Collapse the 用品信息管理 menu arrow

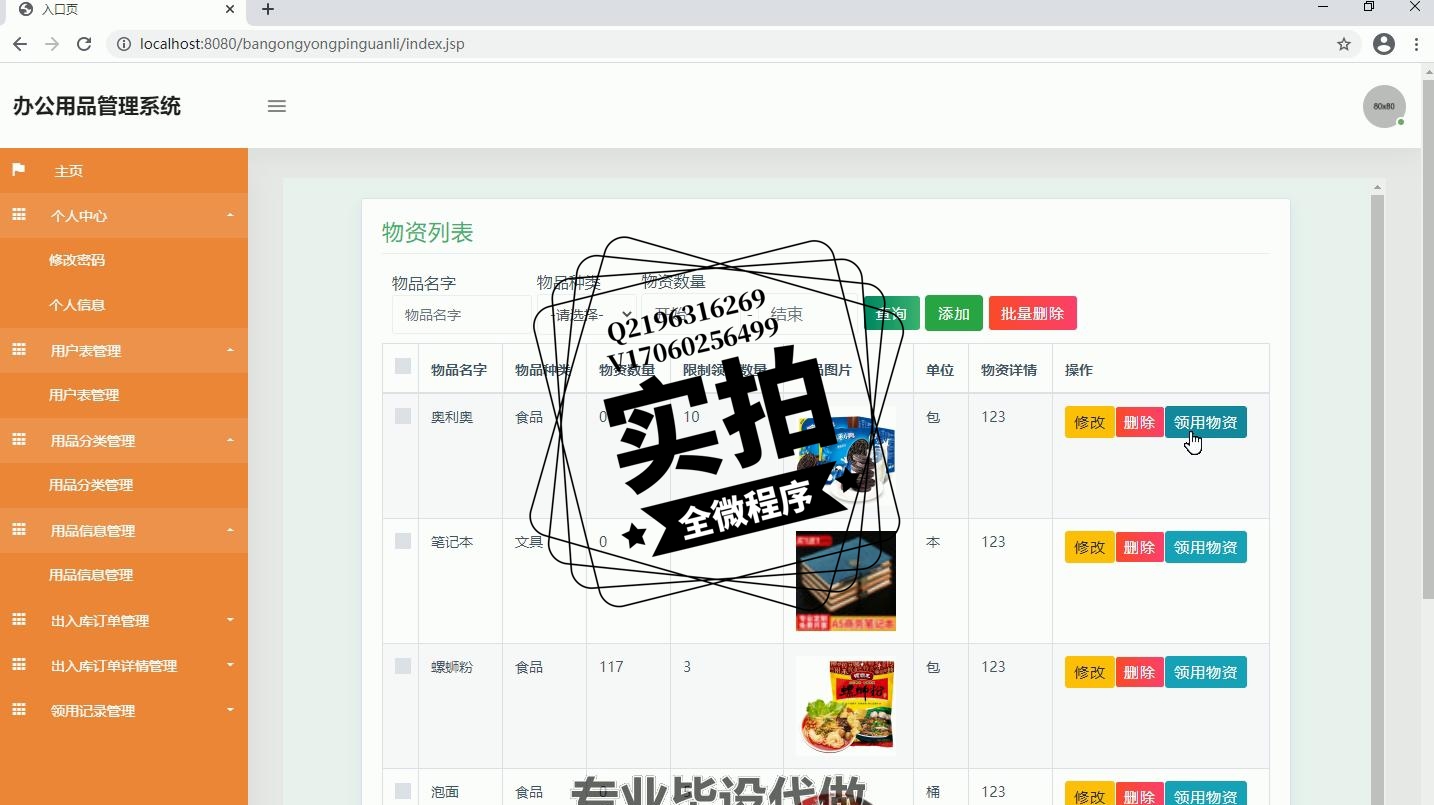point(230,530)
